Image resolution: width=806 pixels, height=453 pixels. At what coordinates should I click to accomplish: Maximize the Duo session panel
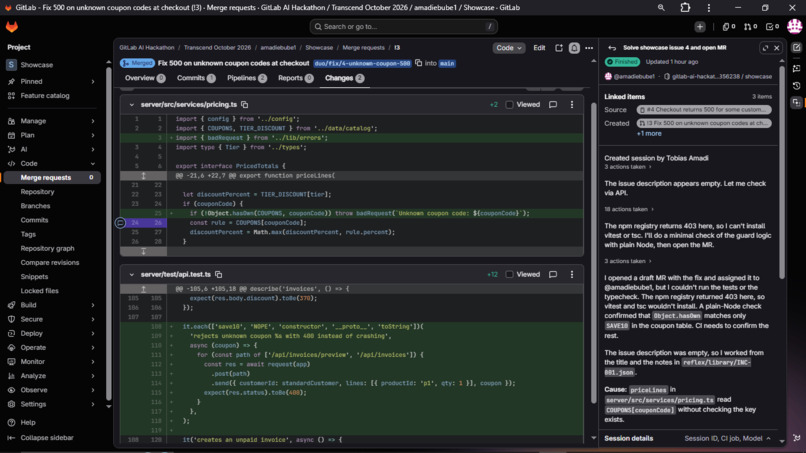pos(765,48)
